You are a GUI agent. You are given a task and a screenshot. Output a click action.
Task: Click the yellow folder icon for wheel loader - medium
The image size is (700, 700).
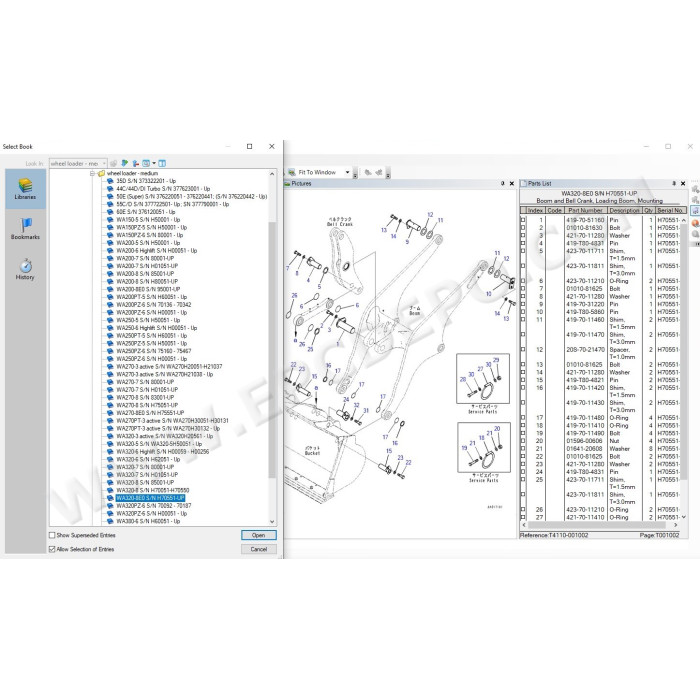[101, 173]
